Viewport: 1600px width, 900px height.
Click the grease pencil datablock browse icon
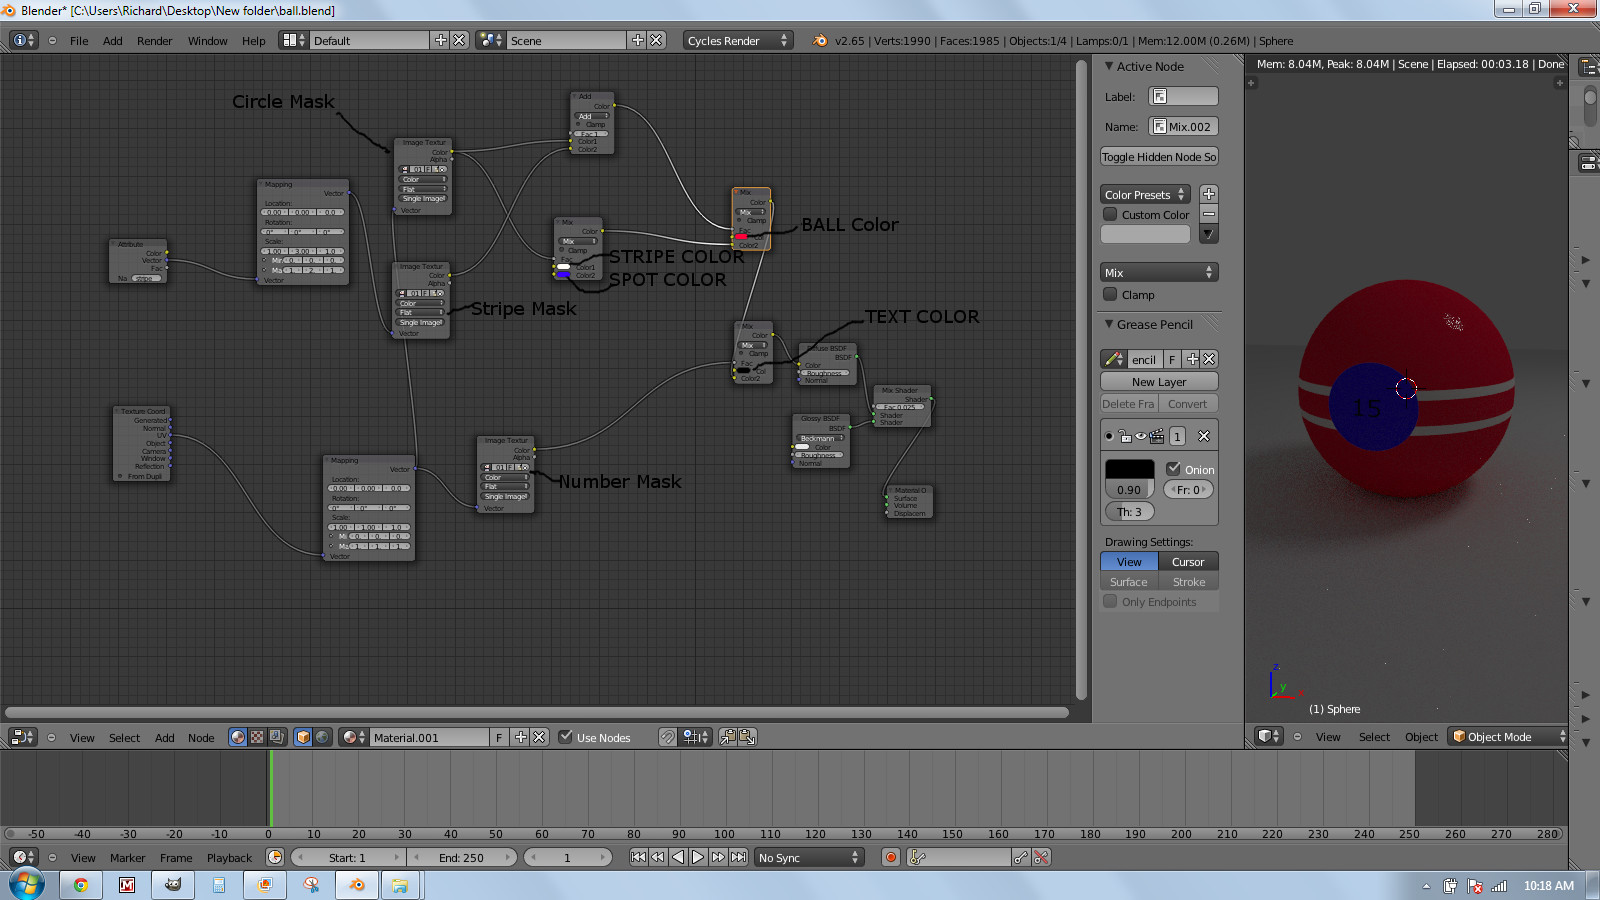1113,359
